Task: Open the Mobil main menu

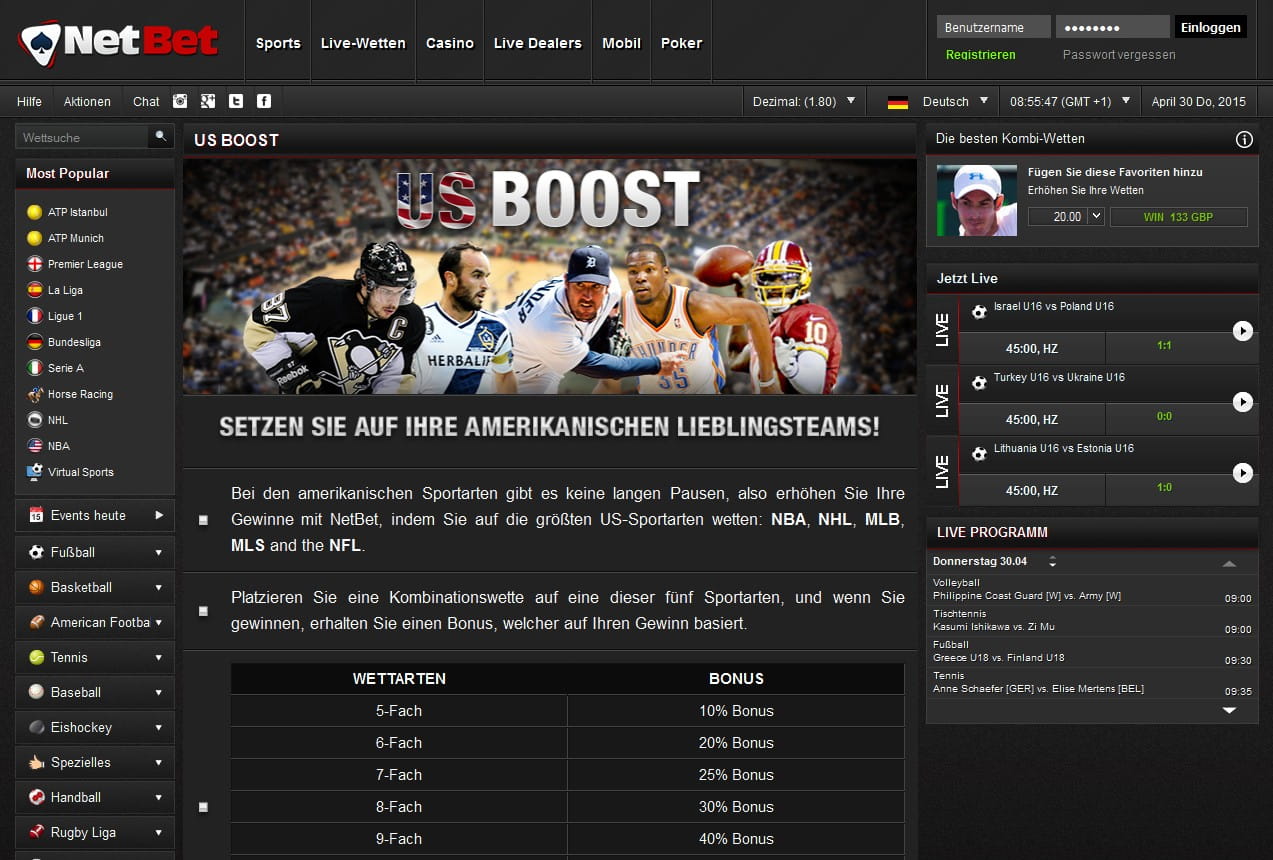Action: (621, 43)
